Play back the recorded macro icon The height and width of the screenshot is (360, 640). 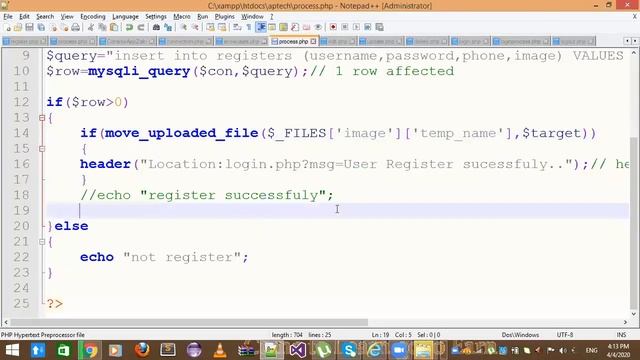356,27
